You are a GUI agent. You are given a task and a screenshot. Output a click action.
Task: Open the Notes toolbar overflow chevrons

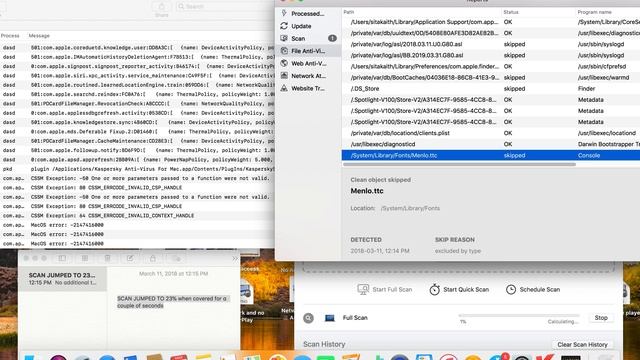click(x=235, y=258)
